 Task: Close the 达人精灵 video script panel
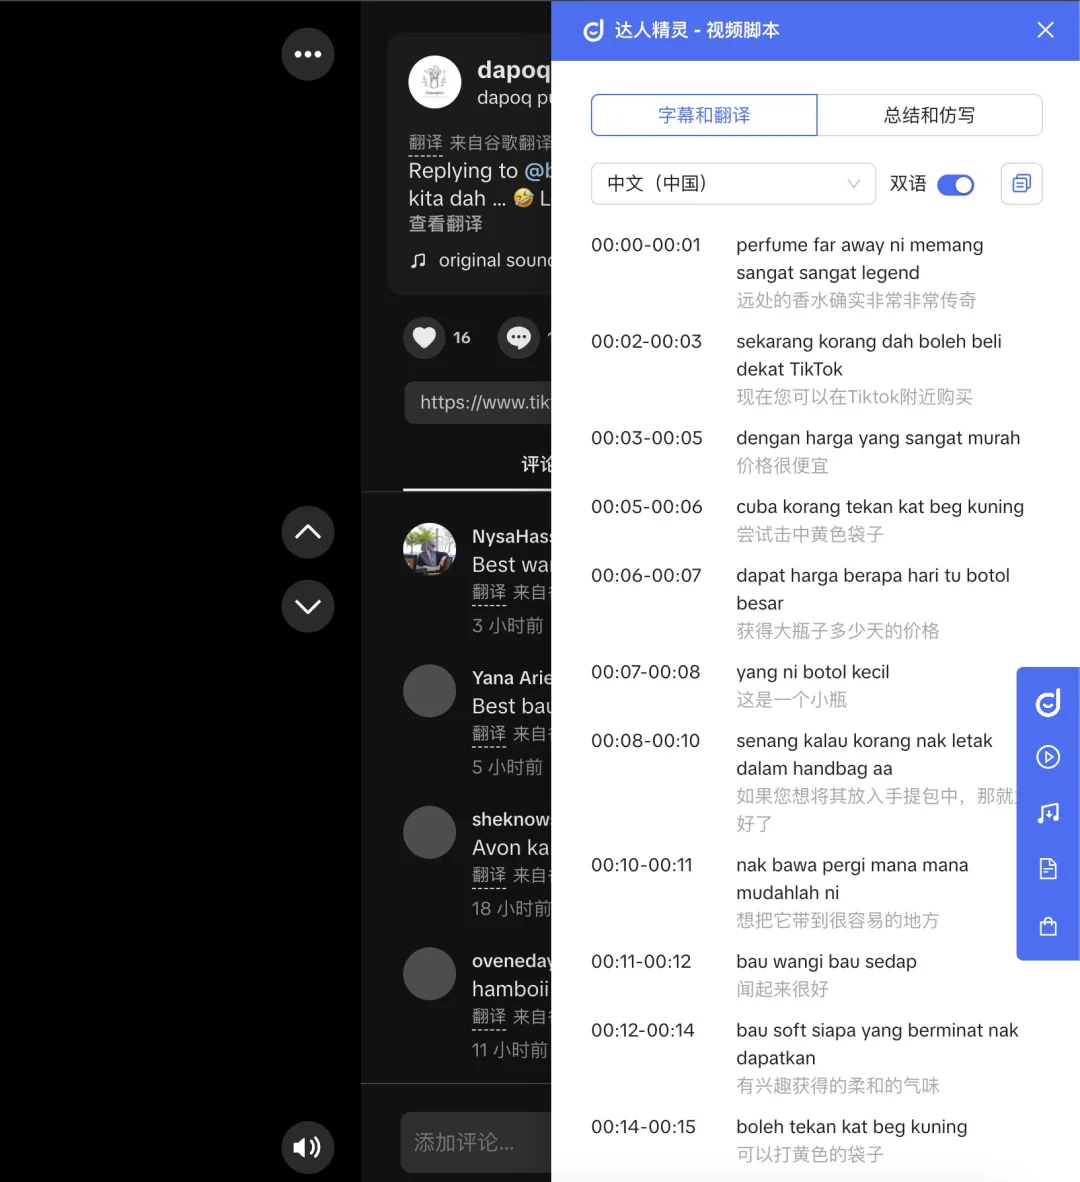[1045, 30]
